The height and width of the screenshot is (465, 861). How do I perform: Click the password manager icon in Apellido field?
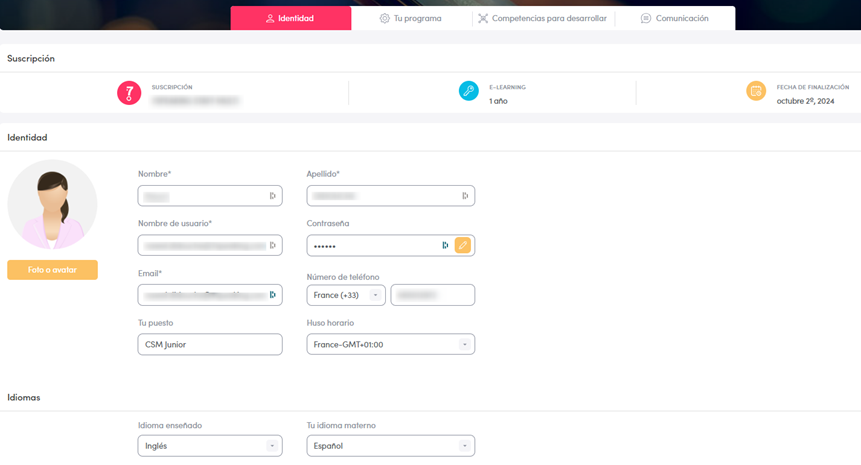click(x=465, y=196)
